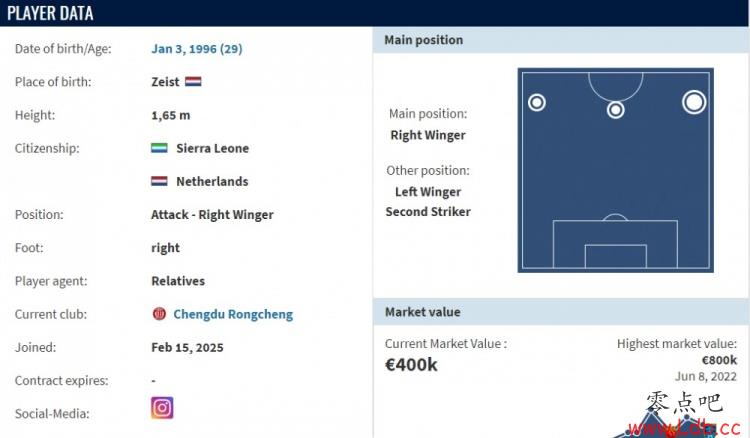Click the Netherlands citizenship flag icon

159,181
